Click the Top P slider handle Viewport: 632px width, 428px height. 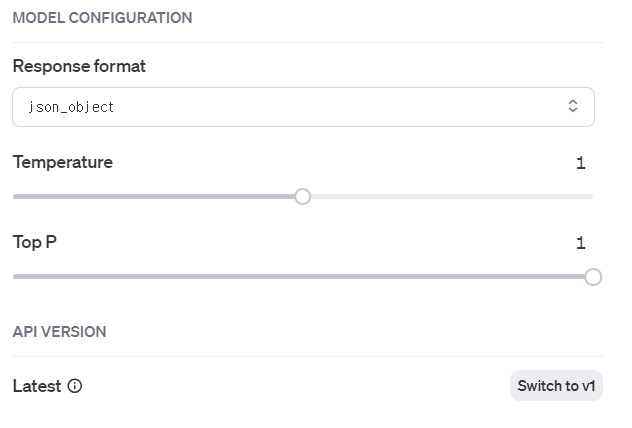click(x=593, y=277)
